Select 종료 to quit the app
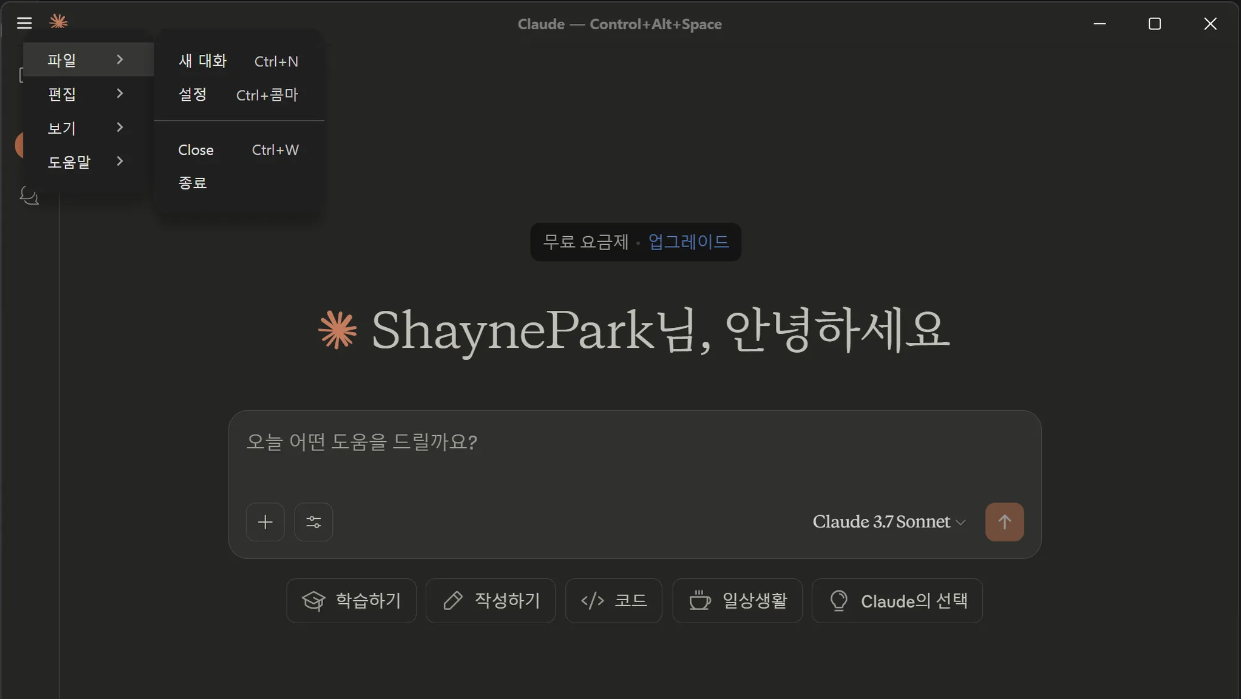The height and width of the screenshot is (699, 1241). [239, 183]
